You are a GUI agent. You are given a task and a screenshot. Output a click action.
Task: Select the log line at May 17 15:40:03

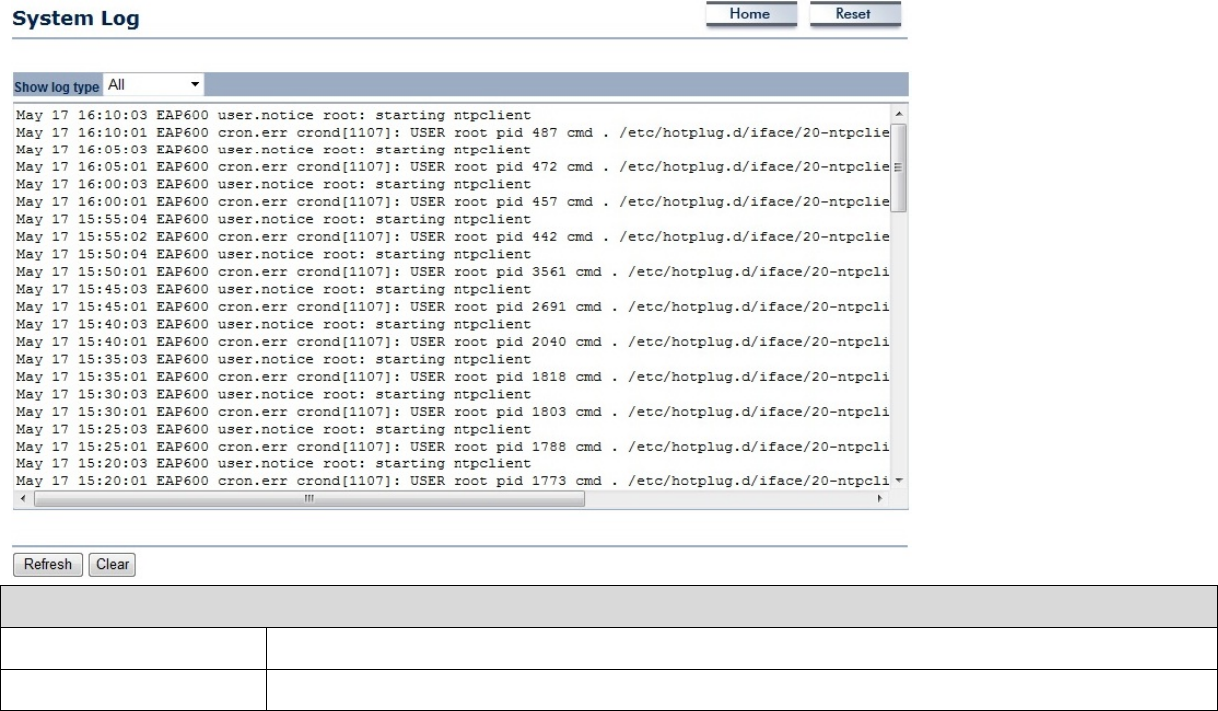click(274, 325)
